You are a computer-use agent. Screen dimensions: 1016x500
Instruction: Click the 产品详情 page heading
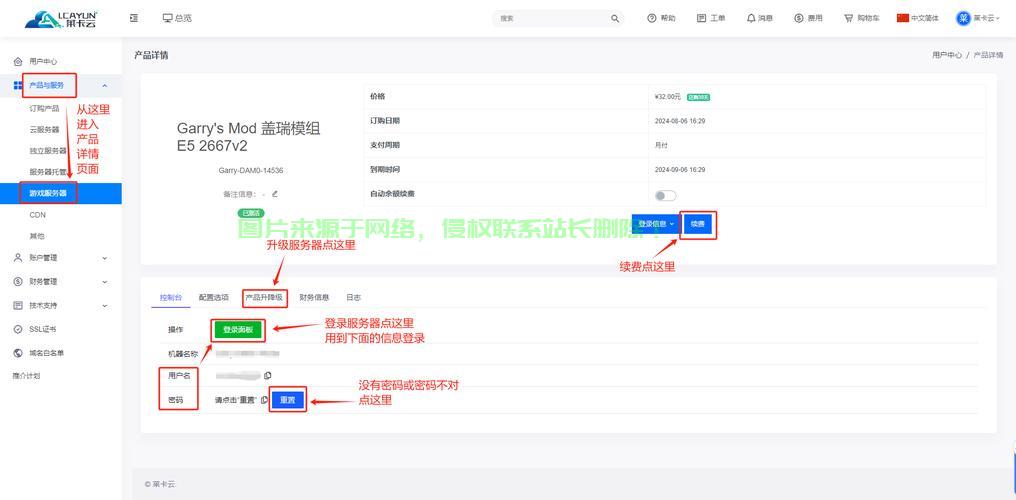pyautogui.click(x=151, y=55)
